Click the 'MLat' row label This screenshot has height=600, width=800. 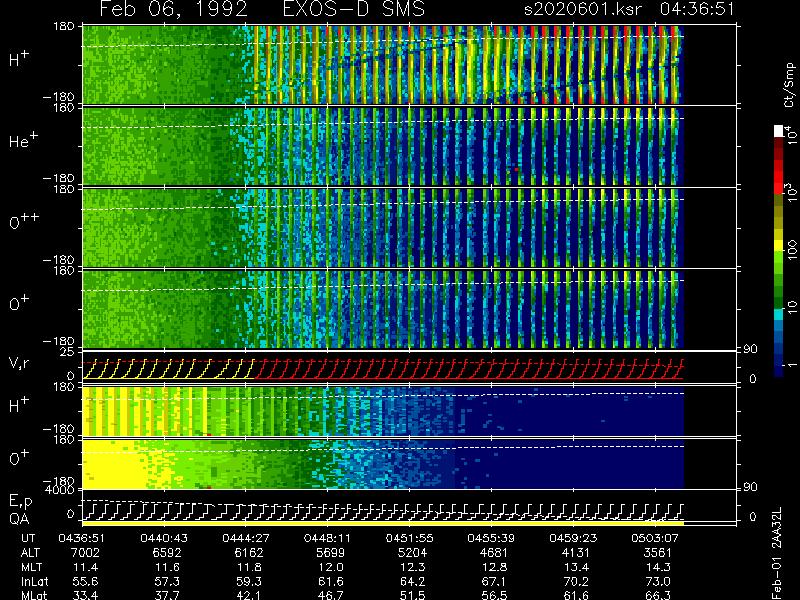pos(34,595)
